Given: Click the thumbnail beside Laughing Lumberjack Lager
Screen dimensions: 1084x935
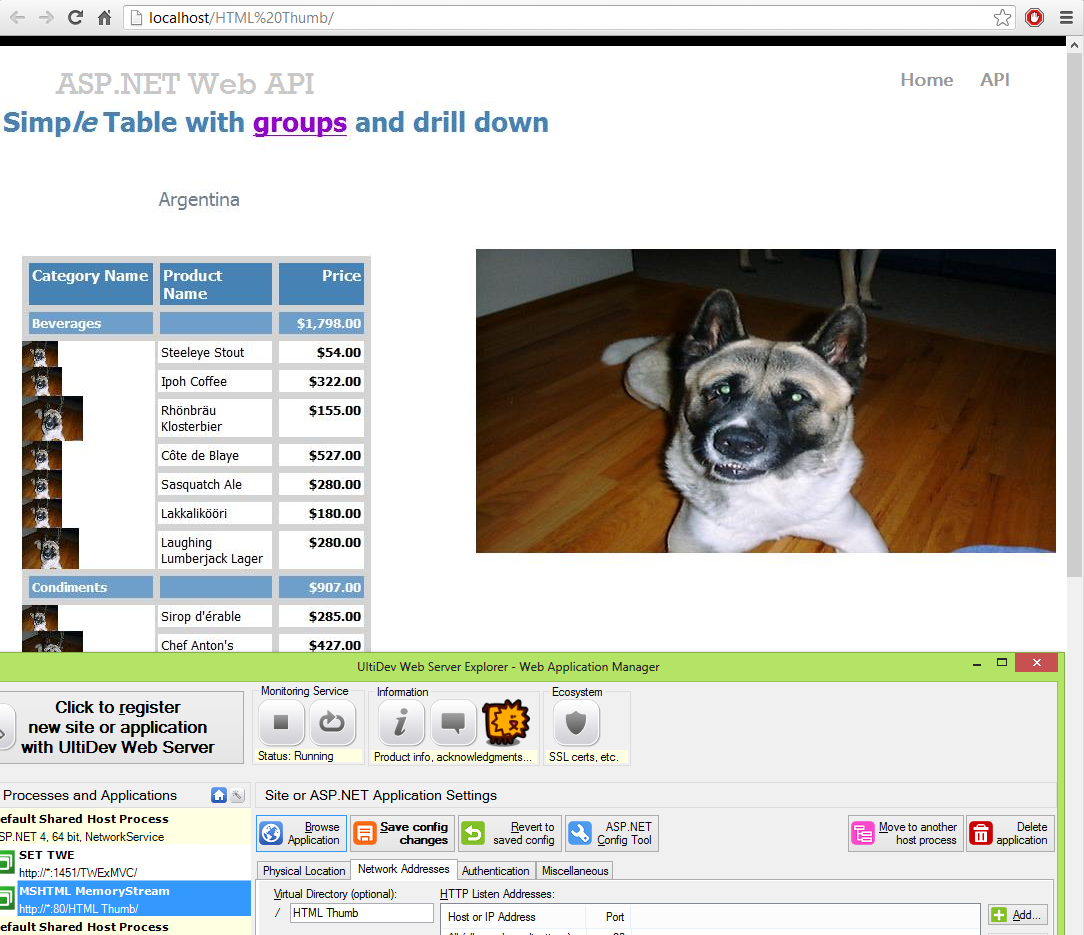Looking at the screenshot, I should [50, 548].
